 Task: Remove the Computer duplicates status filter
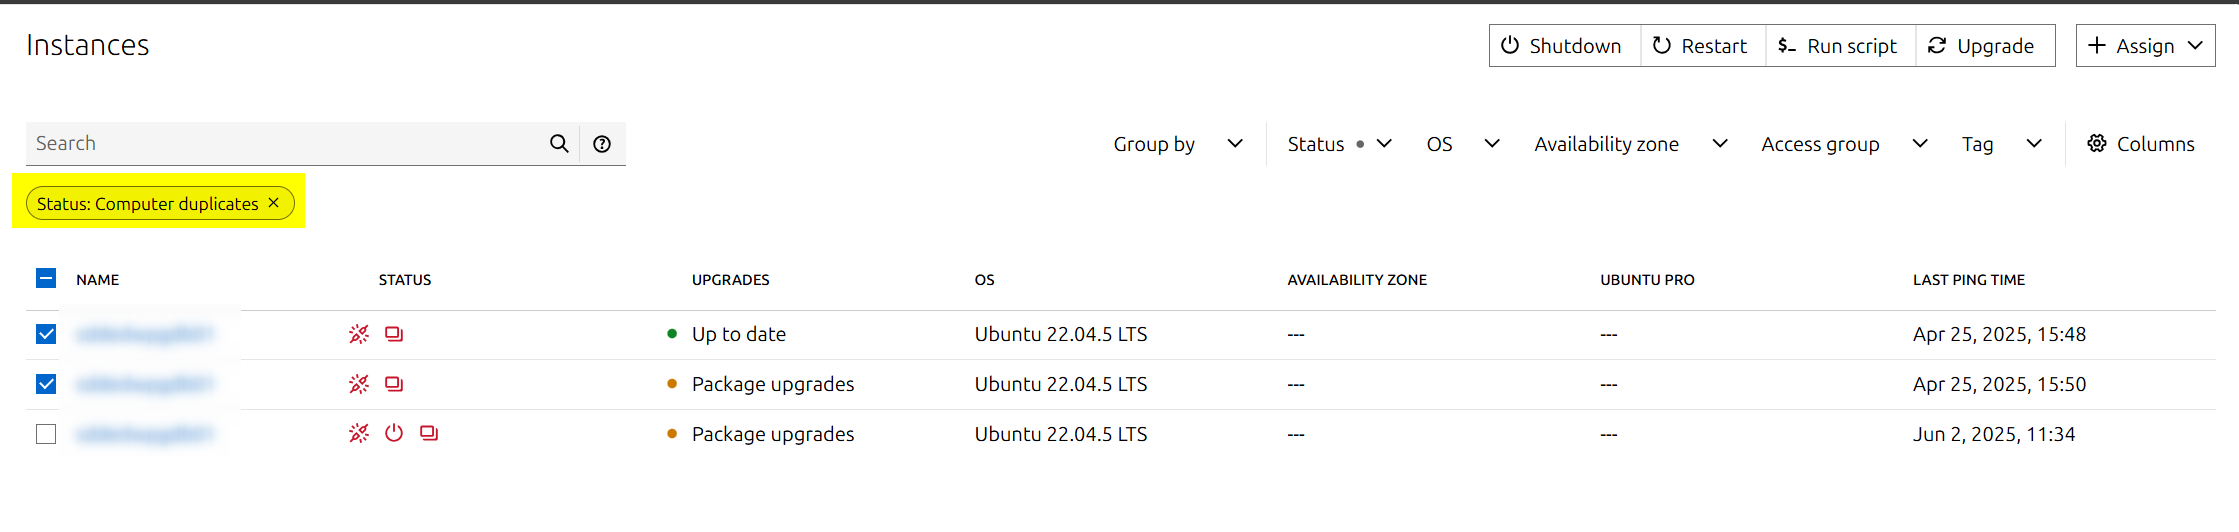pos(274,203)
